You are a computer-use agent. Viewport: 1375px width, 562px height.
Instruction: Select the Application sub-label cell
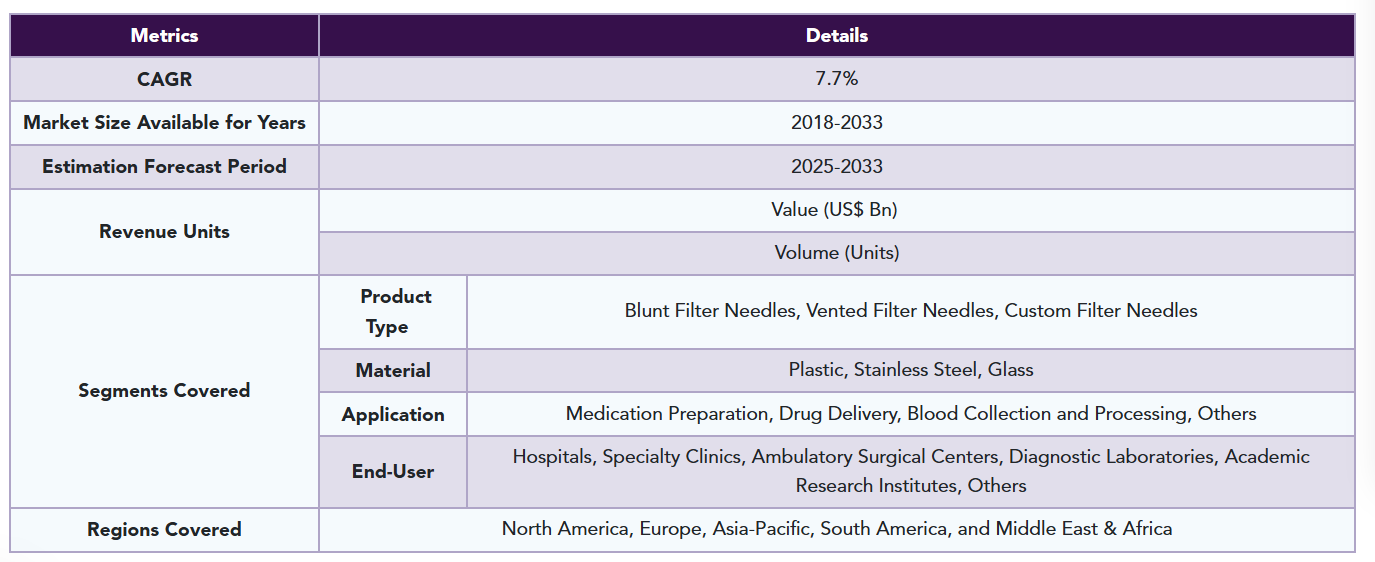(x=393, y=414)
